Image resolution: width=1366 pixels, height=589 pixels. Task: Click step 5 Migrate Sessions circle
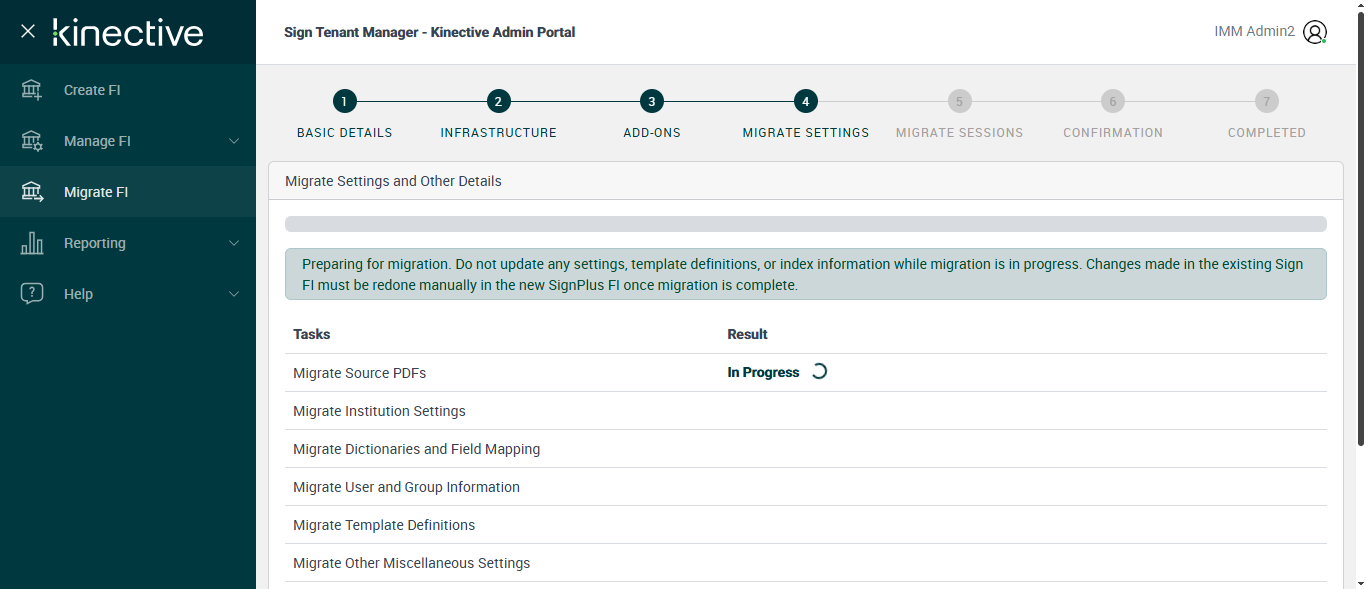click(959, 101)
